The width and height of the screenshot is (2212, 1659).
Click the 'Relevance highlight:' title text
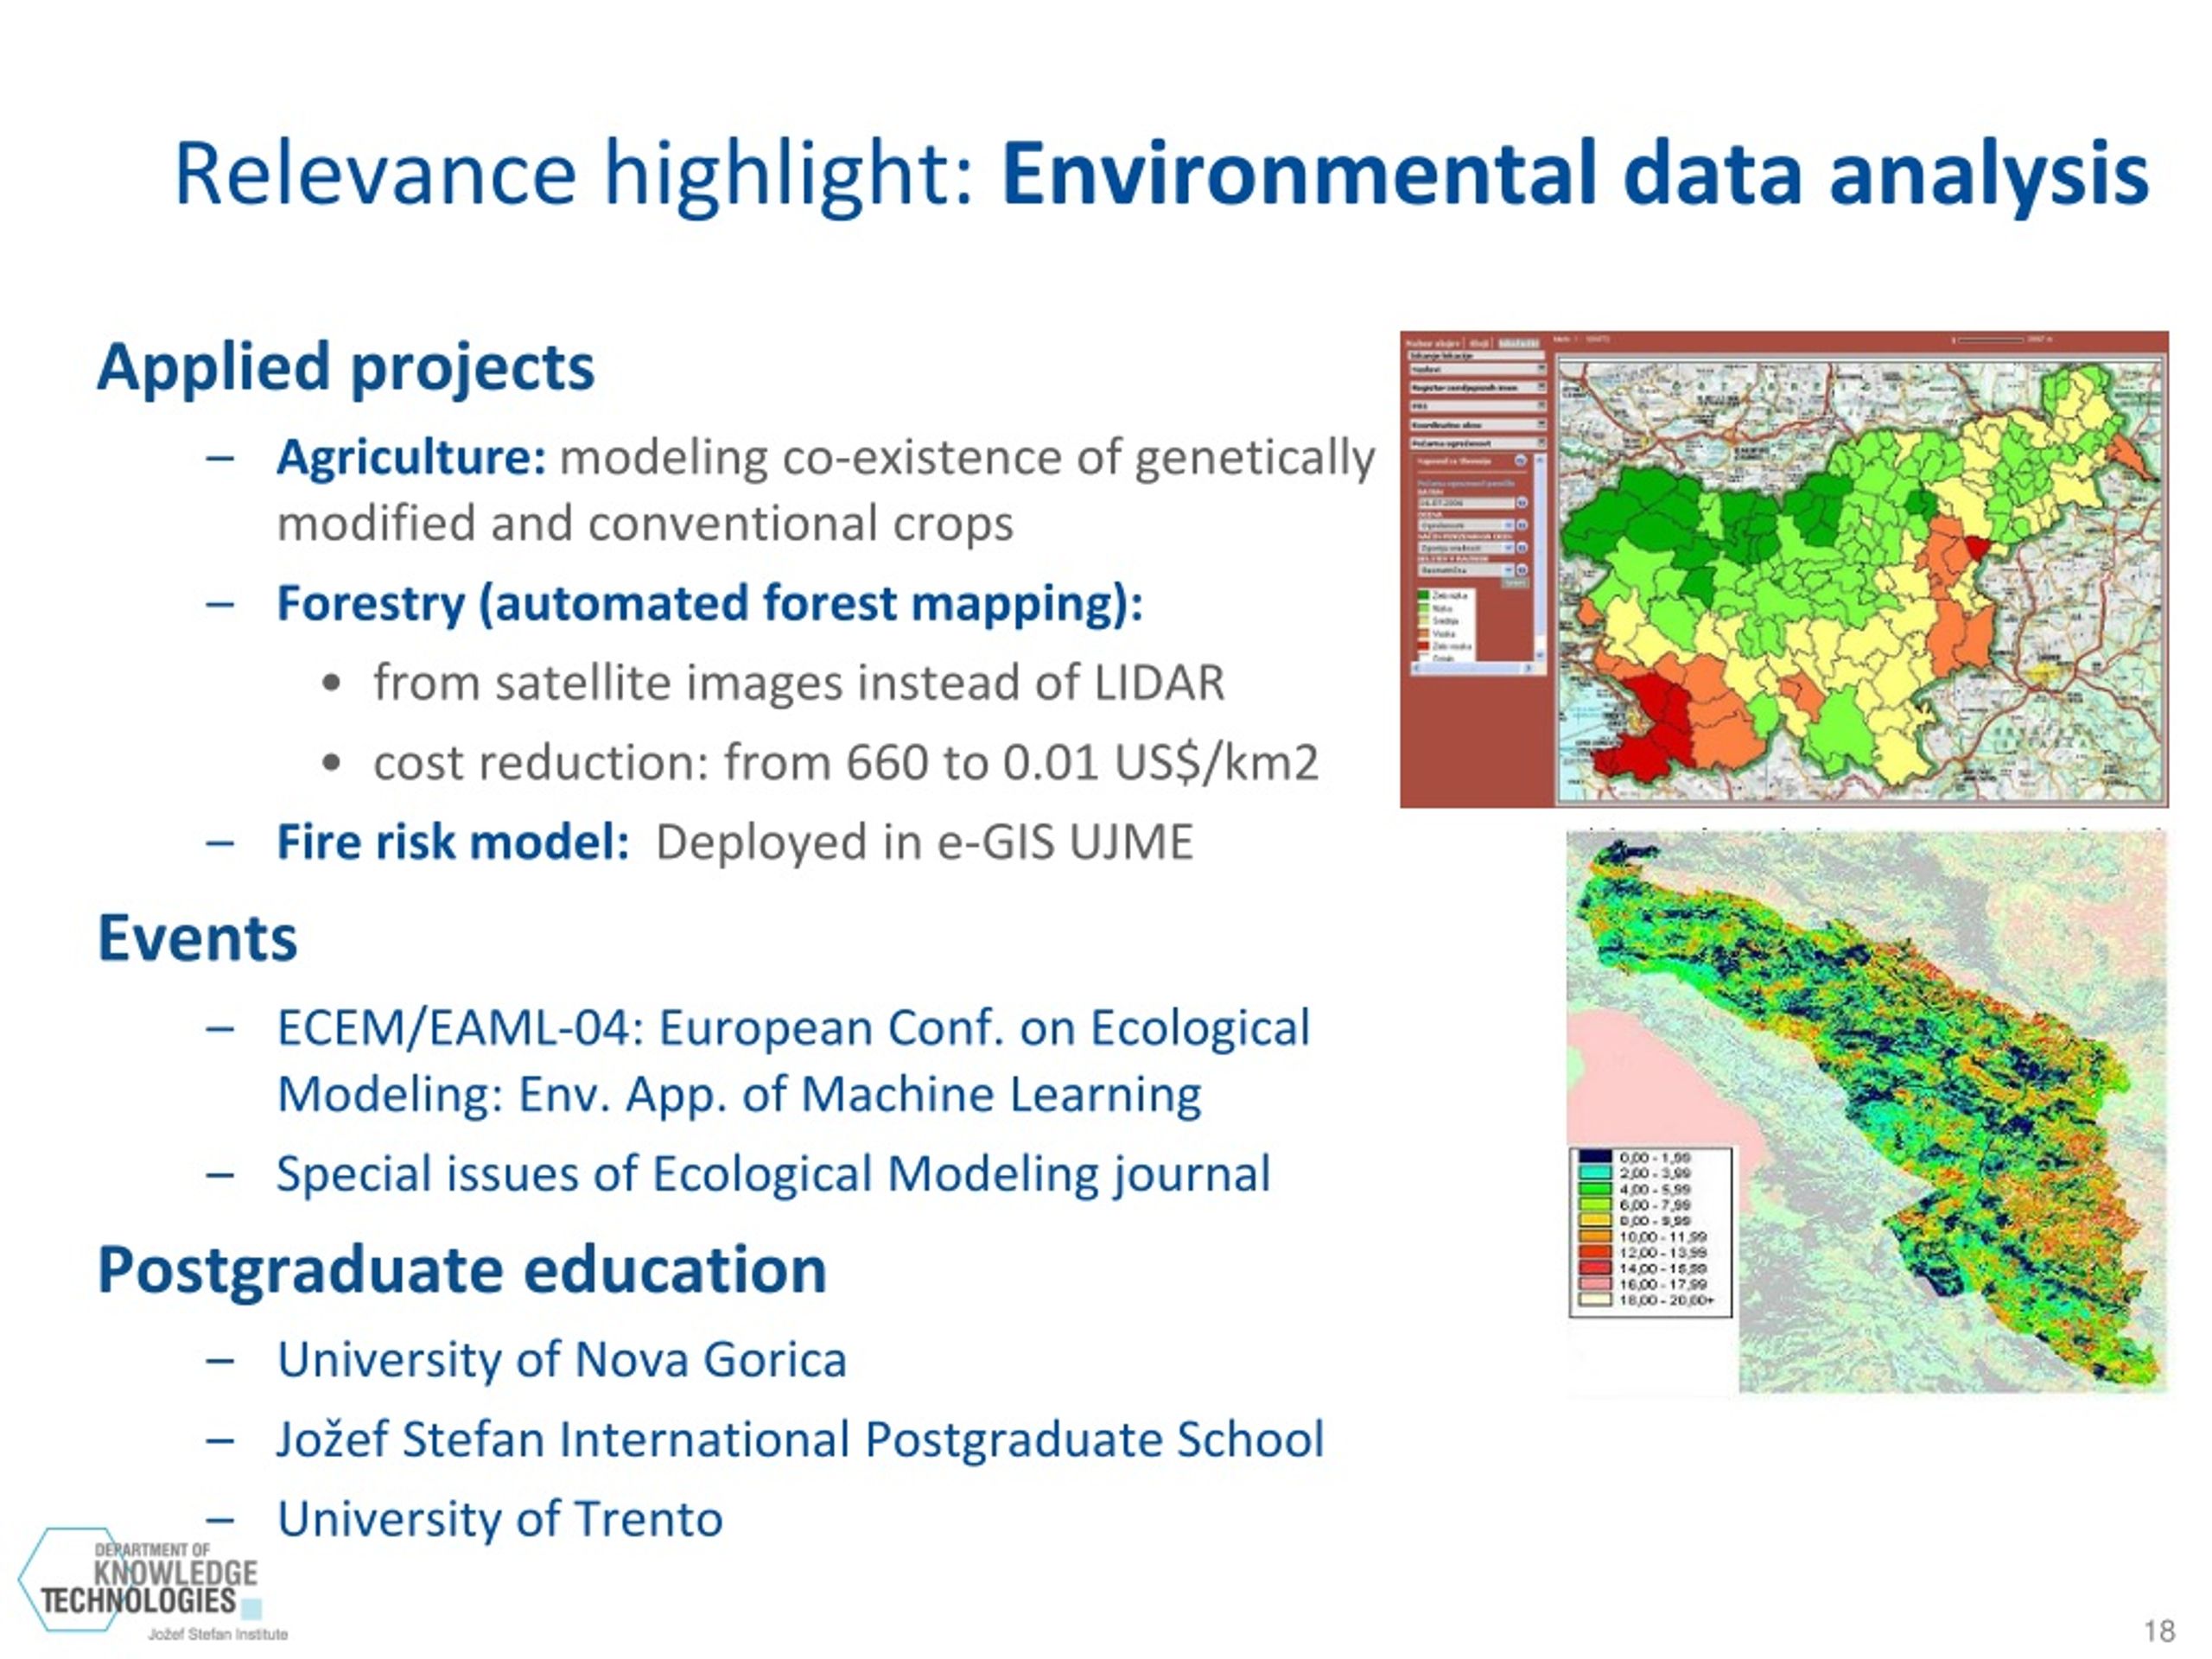point(574,175)
